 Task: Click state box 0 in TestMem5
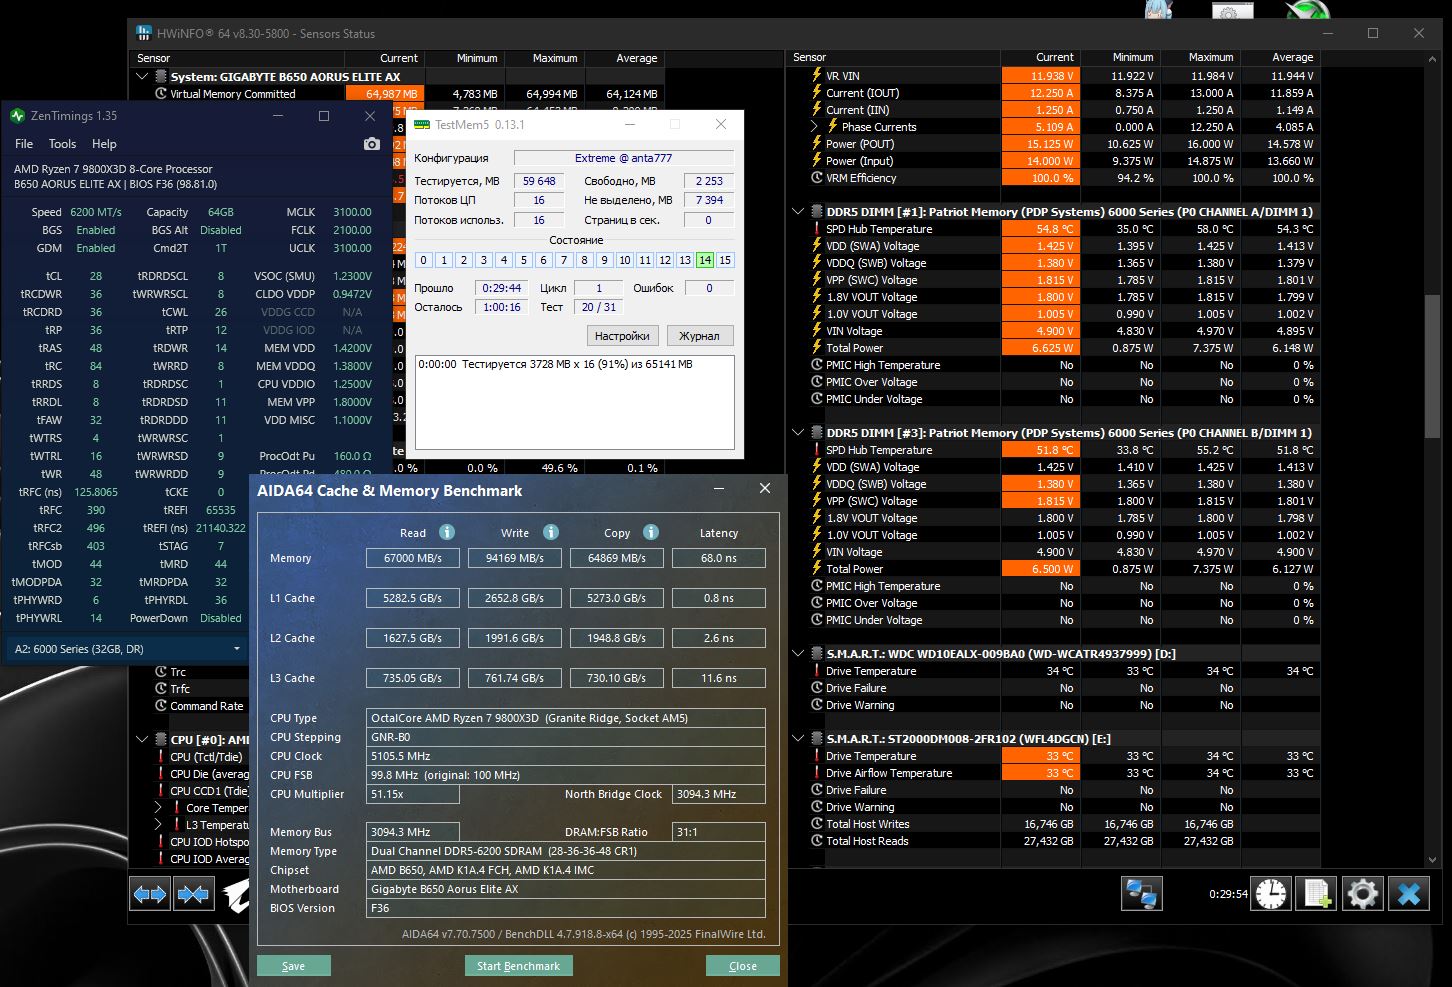point(424,260)
